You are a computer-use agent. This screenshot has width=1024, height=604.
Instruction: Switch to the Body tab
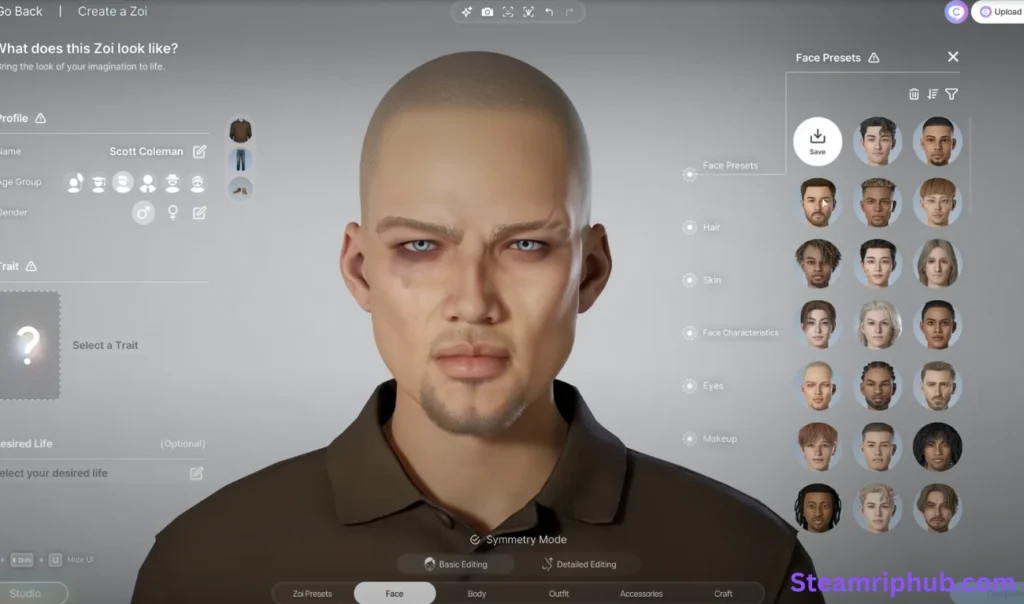477,594
